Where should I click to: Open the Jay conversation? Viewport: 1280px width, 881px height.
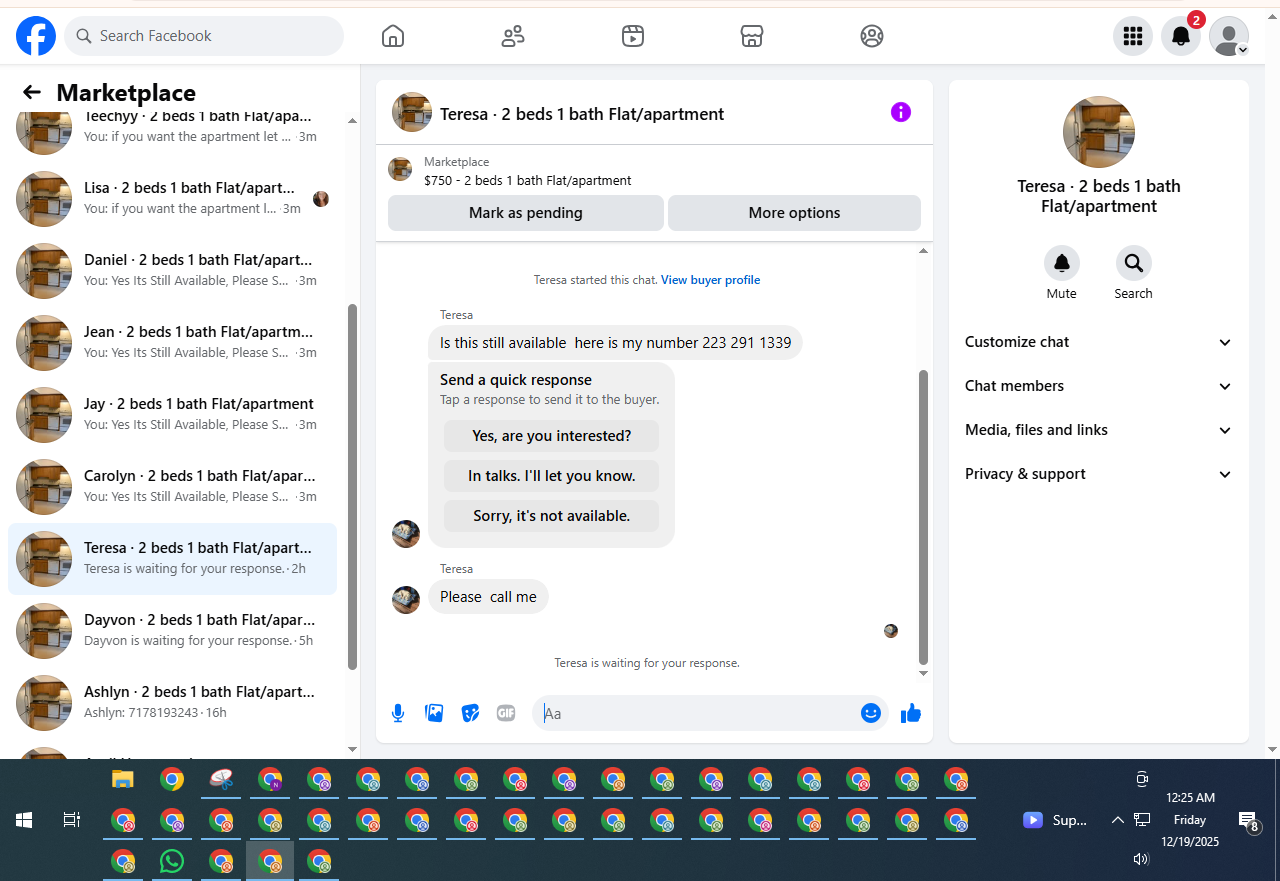[x=172, y=415]
